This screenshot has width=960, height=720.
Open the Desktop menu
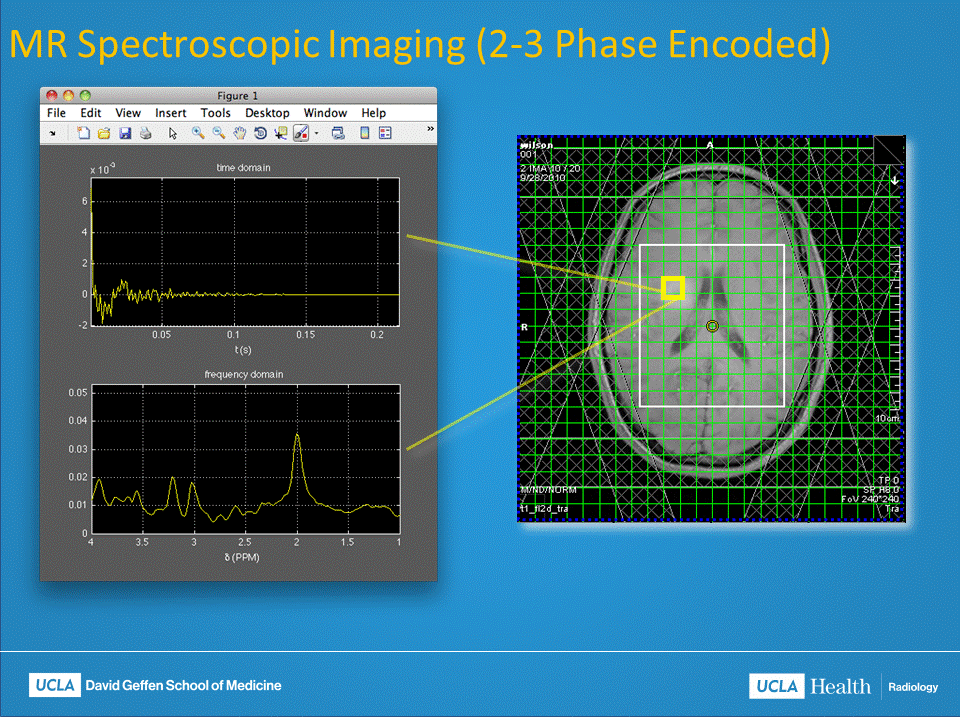click(x=267, y=113)
